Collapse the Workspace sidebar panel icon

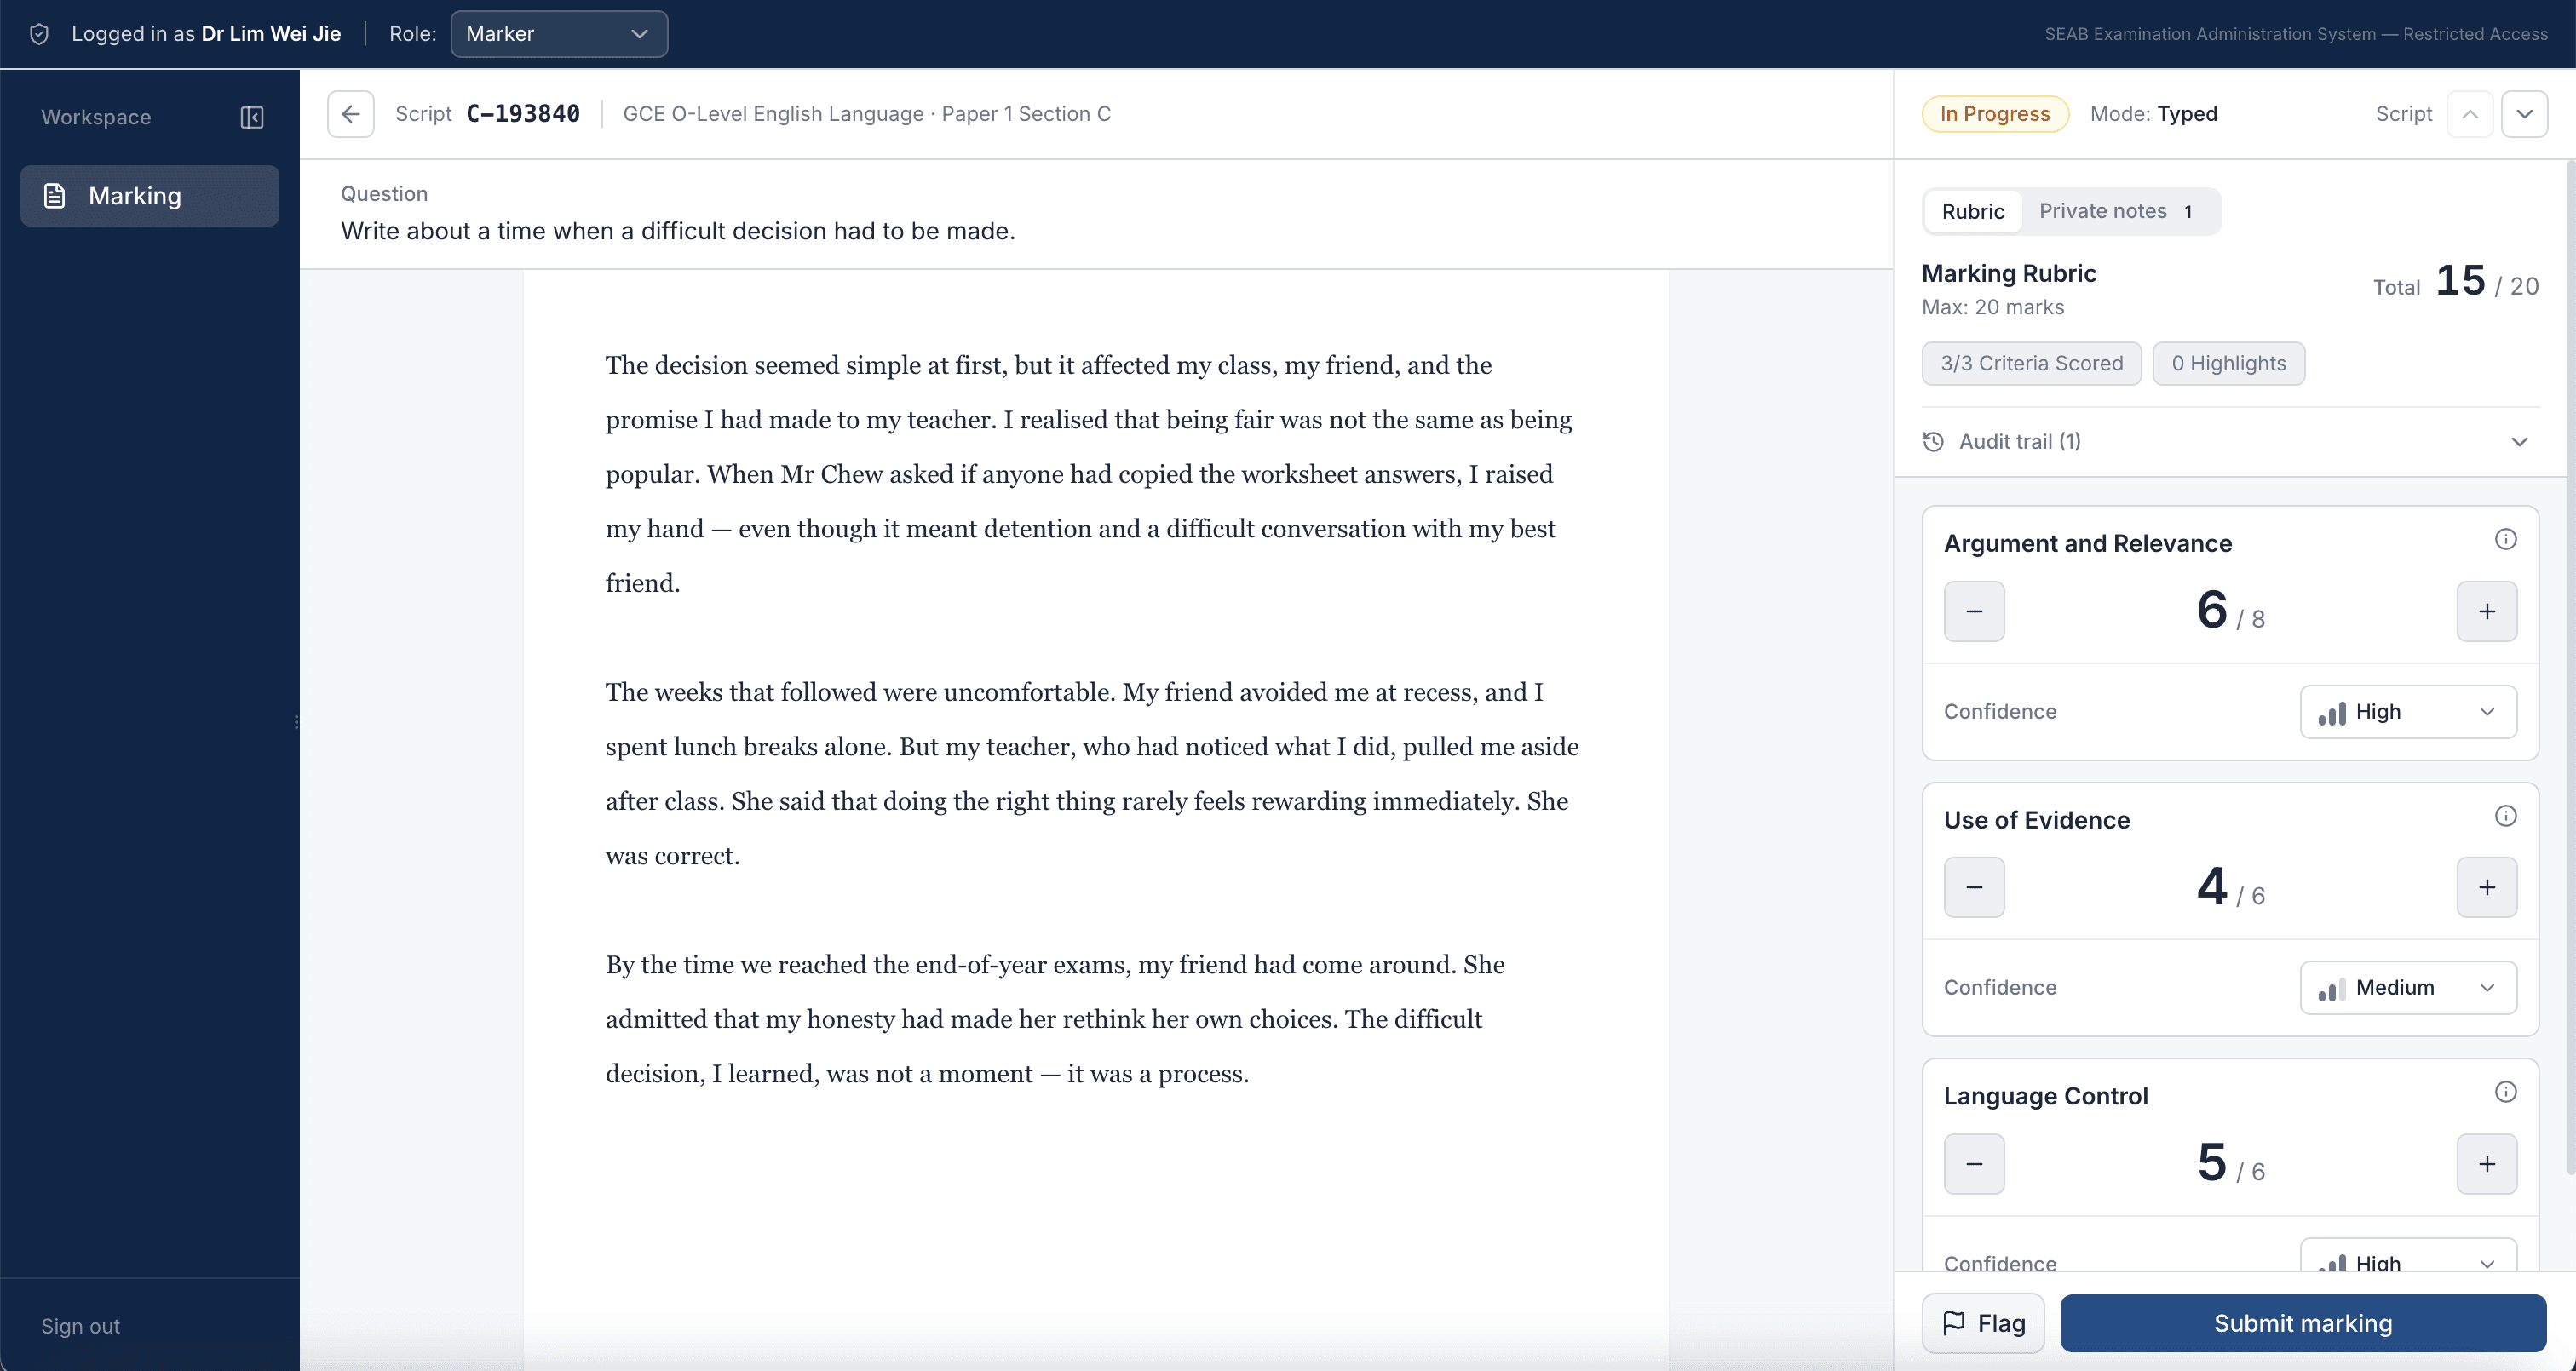252,117
